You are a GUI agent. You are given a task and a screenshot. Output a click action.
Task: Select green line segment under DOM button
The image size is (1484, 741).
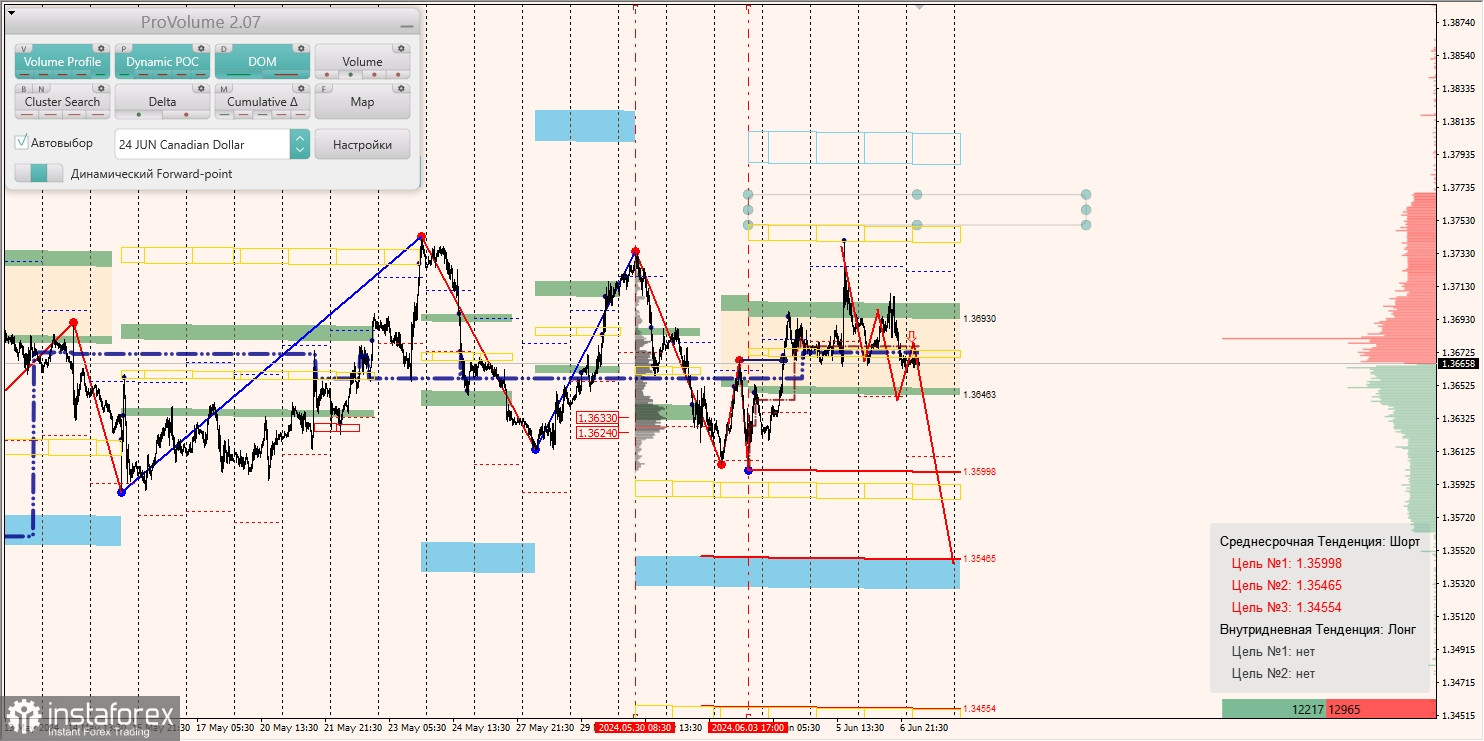click(239, 75)
